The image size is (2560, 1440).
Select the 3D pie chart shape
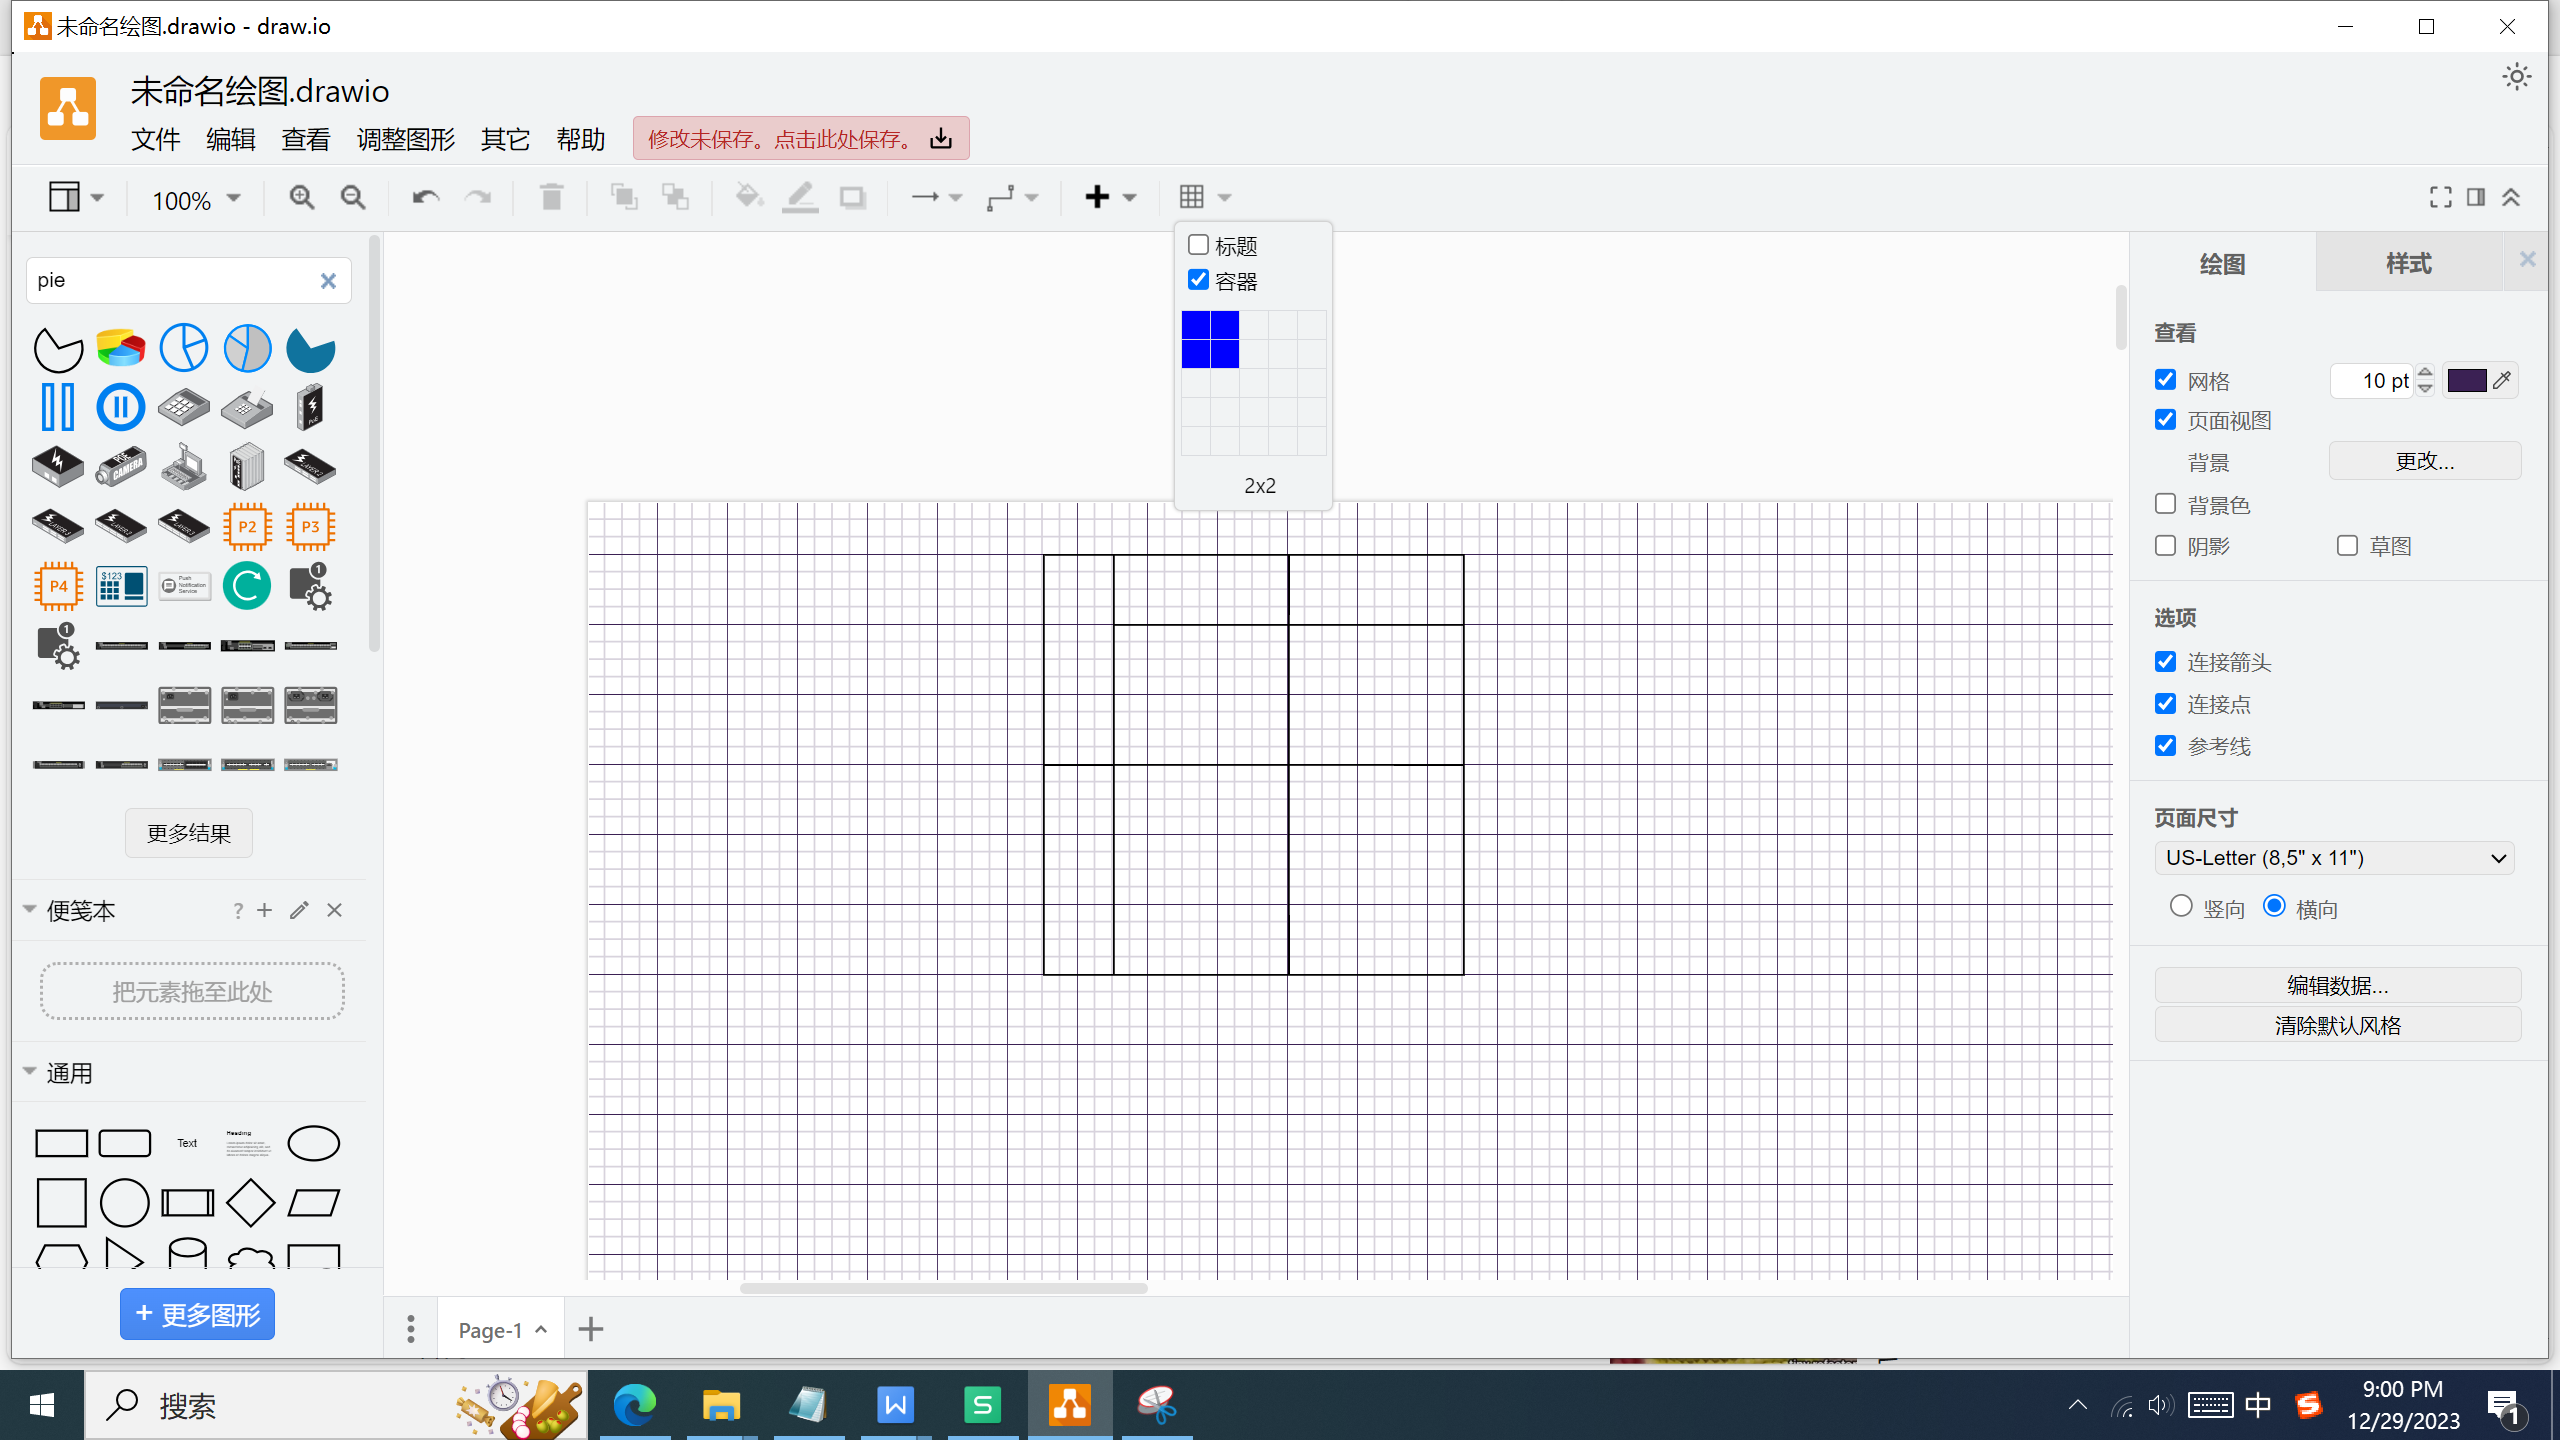(121, 348)
